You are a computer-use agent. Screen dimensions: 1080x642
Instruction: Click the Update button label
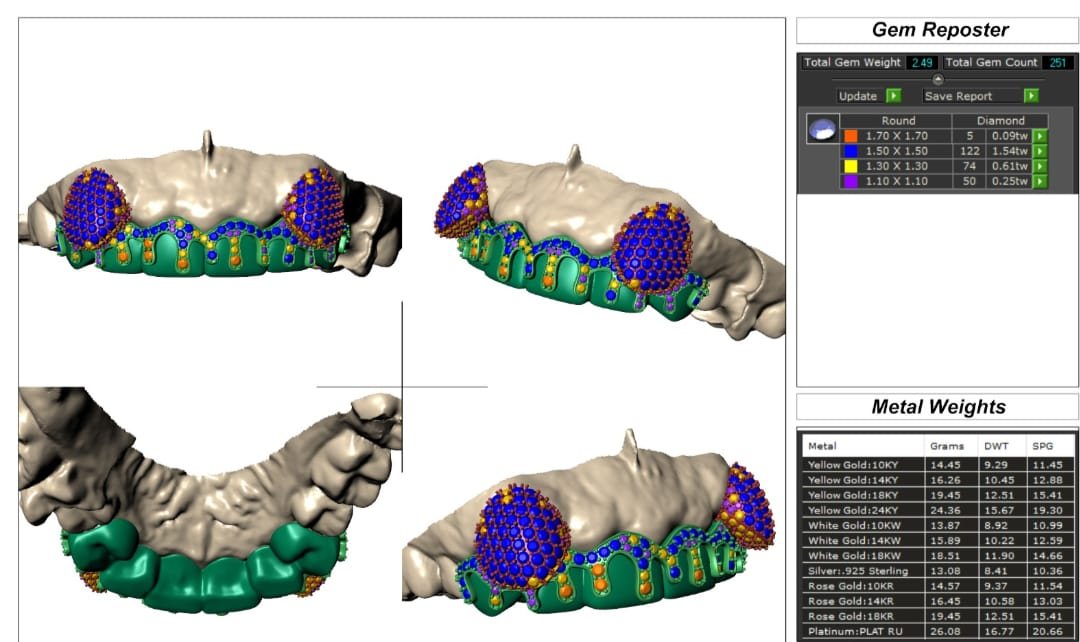[858, 96]
